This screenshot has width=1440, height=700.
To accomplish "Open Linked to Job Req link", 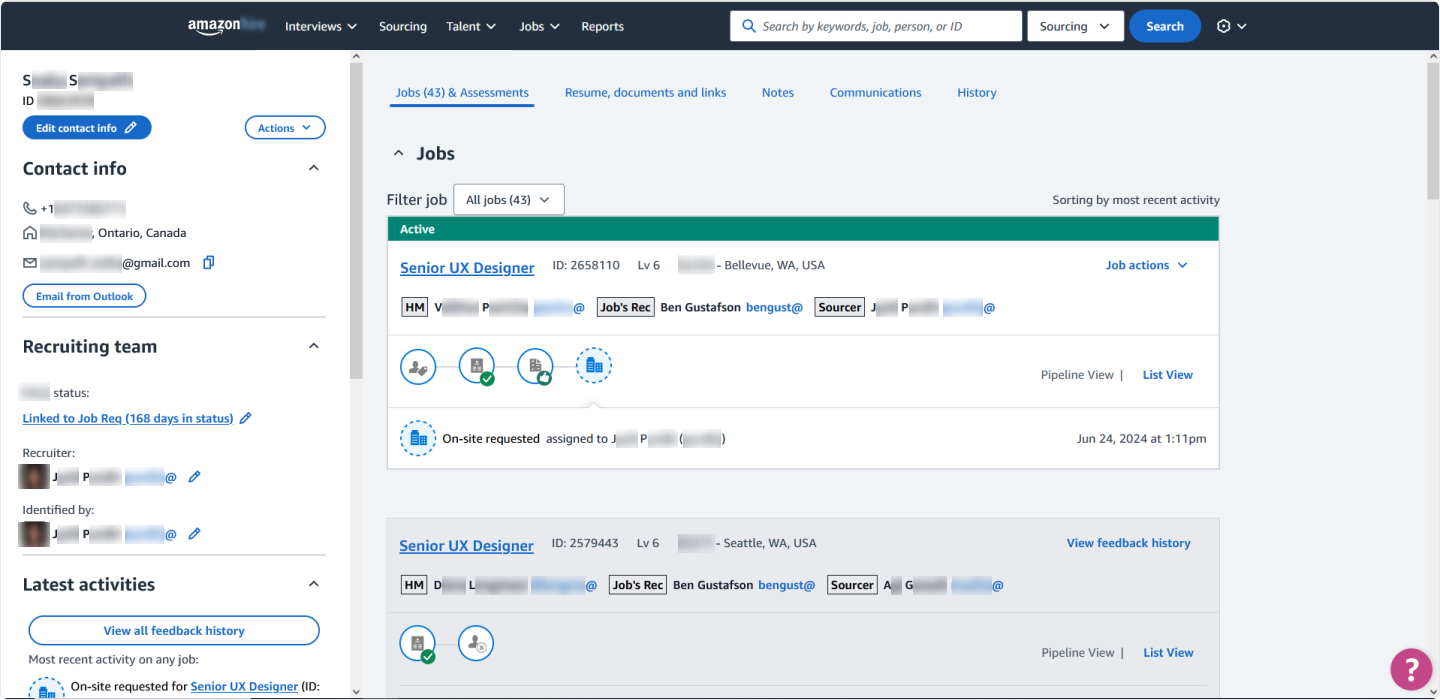I will pos(128,418).
